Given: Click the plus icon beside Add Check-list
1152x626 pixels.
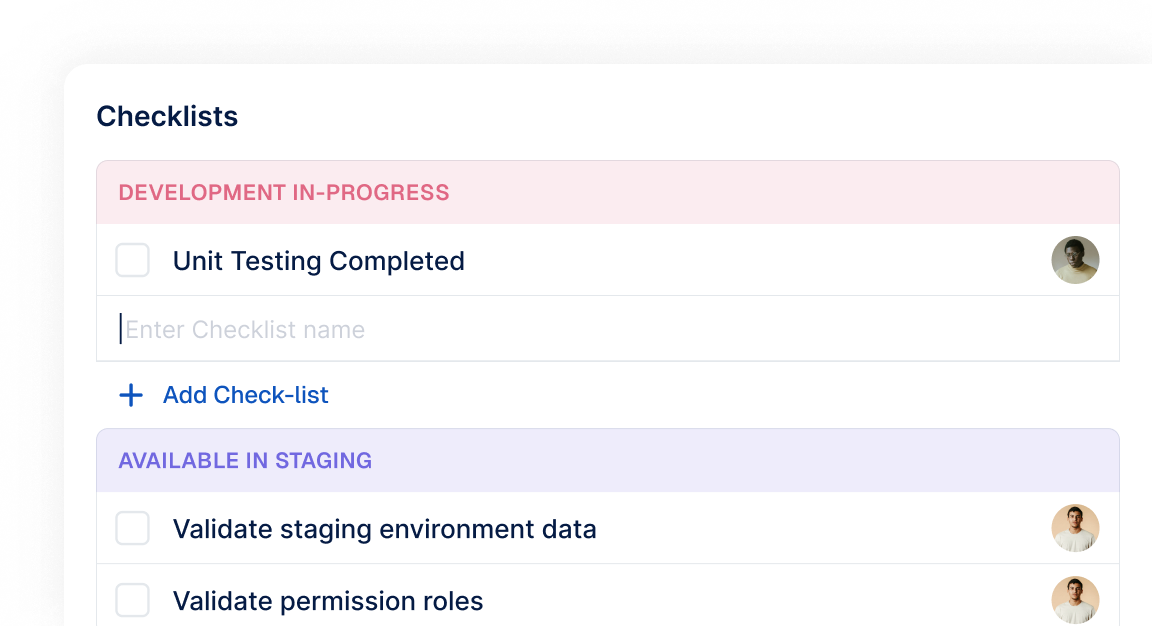Looking at the screenshot, I should [x=131, y=395].
